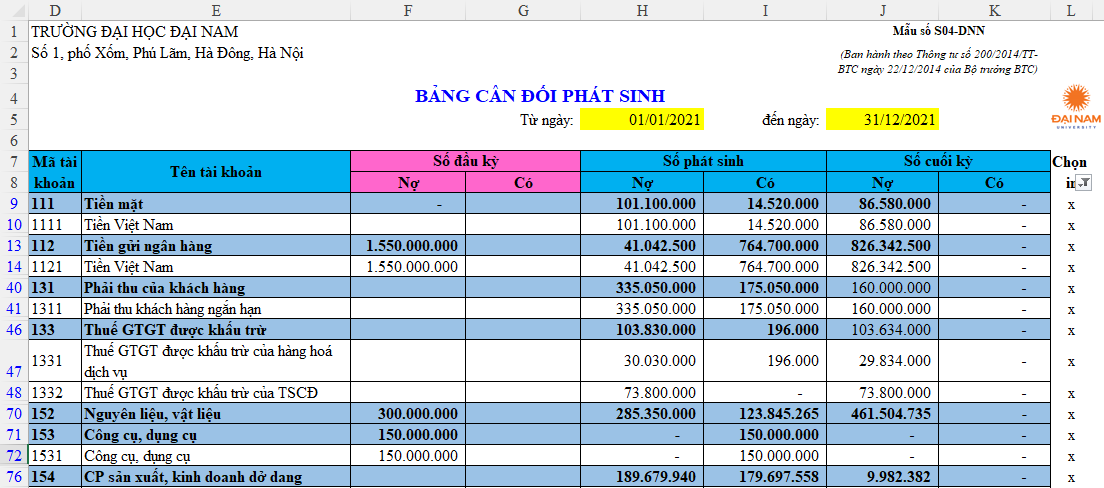
Task: Click the Từ ngày label
Action: pyautogui.click(x=546, y=120)
